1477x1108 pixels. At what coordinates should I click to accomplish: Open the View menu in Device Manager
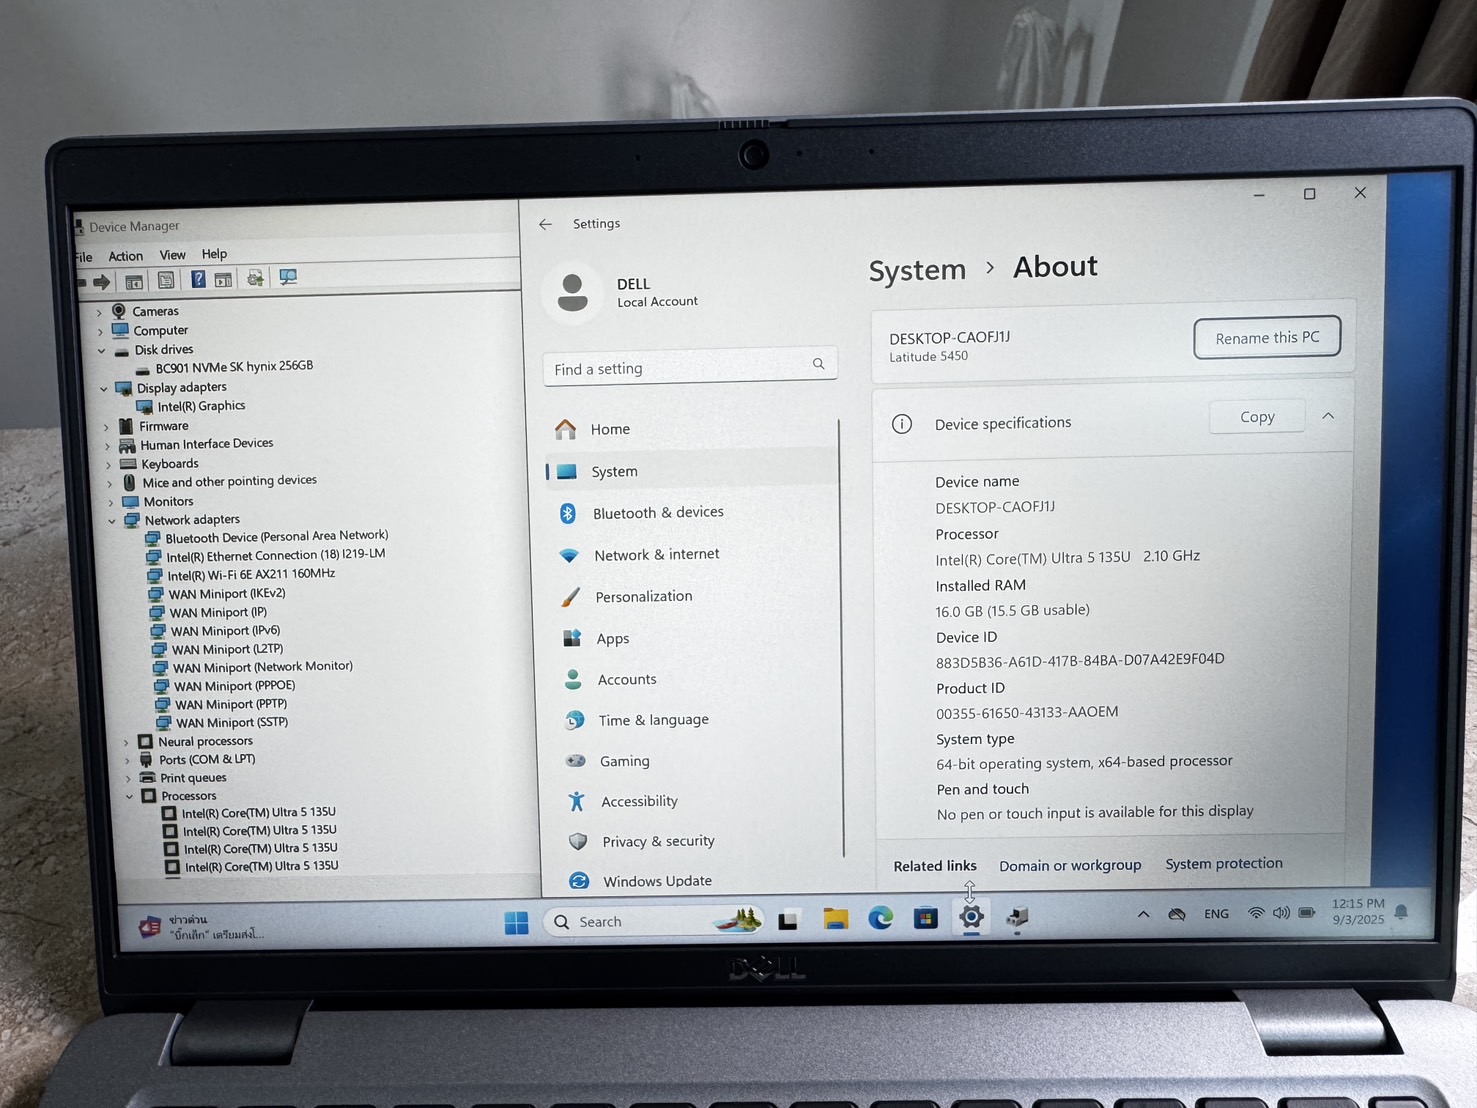point(173,255)
